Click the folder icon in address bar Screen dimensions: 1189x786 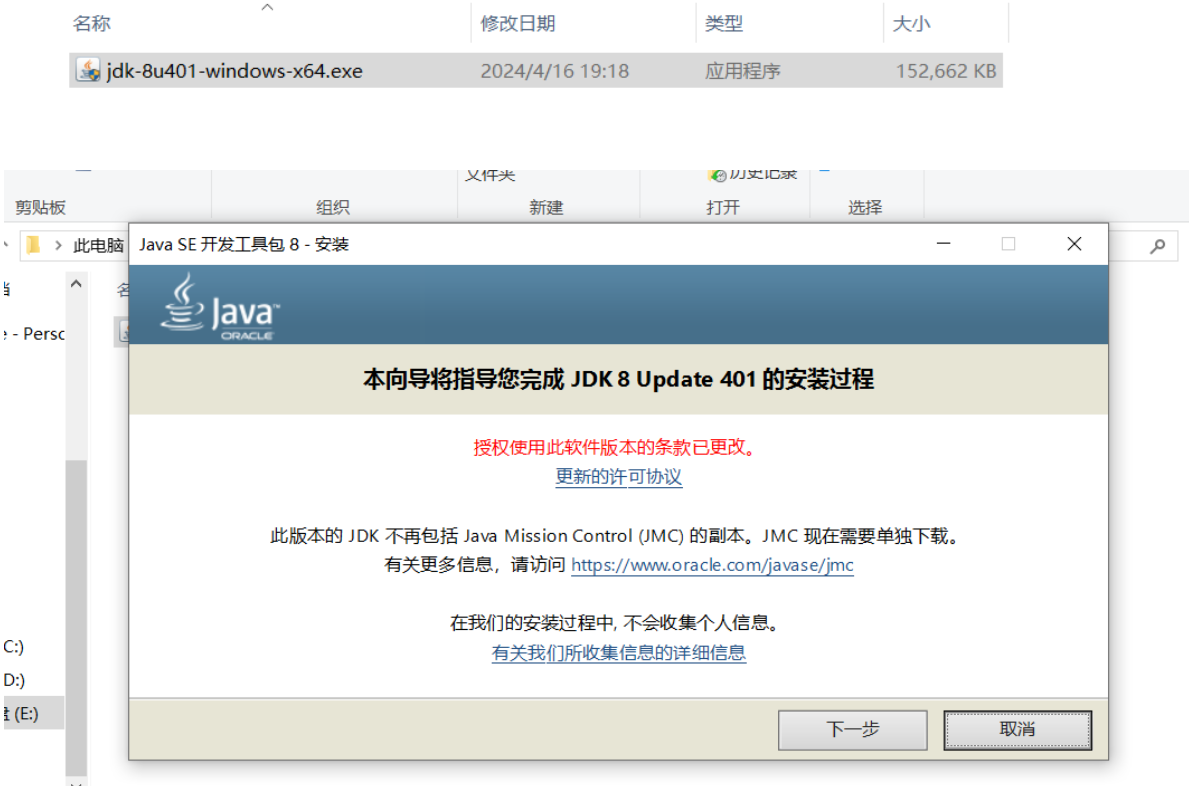33,246
